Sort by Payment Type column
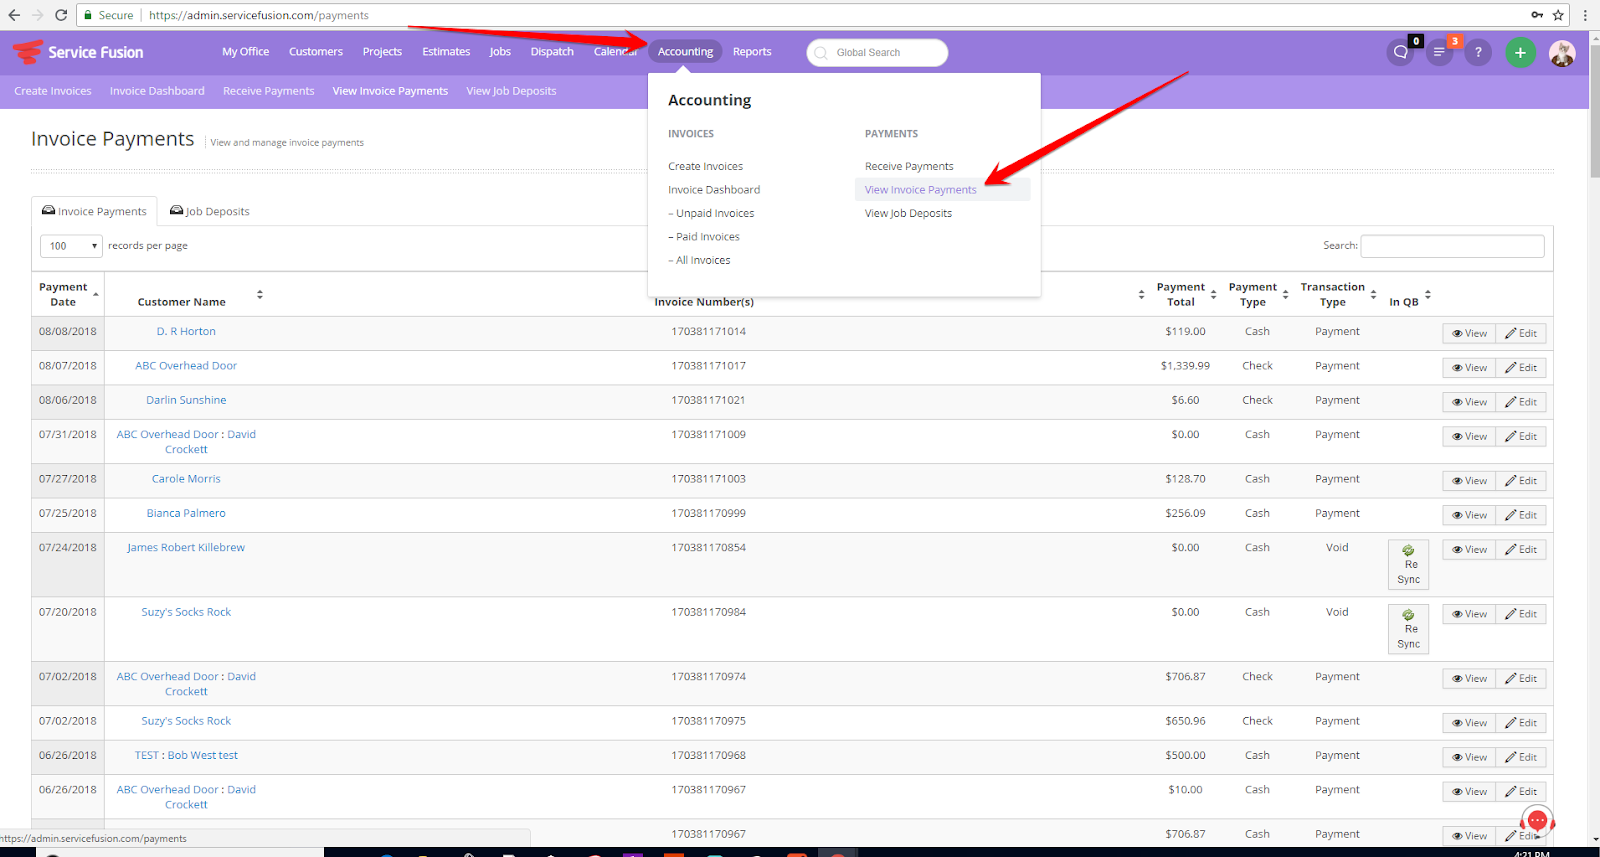 point(1256,294)
